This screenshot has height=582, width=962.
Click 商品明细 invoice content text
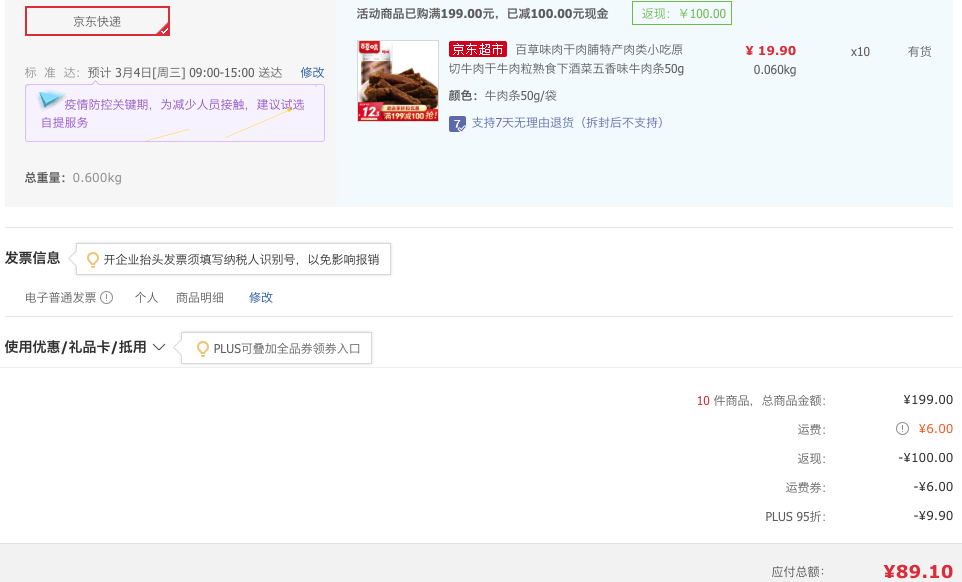(200, 297)
